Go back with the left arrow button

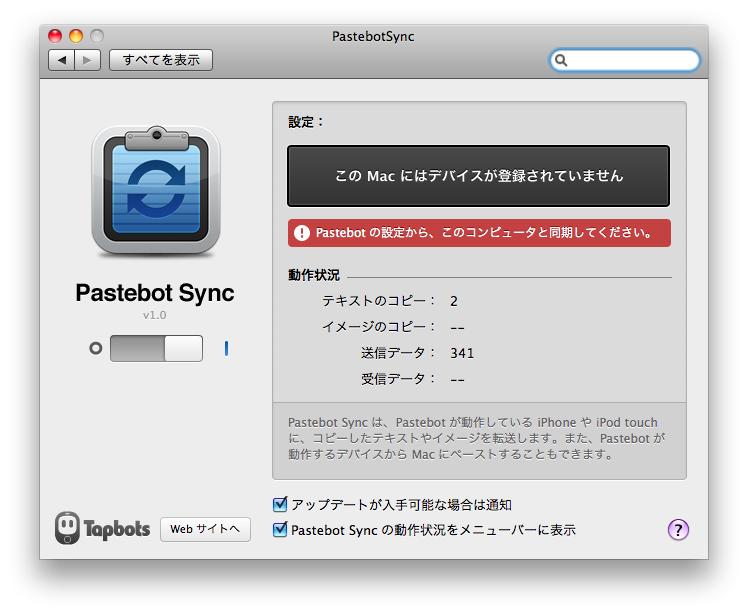pos(62,60)
